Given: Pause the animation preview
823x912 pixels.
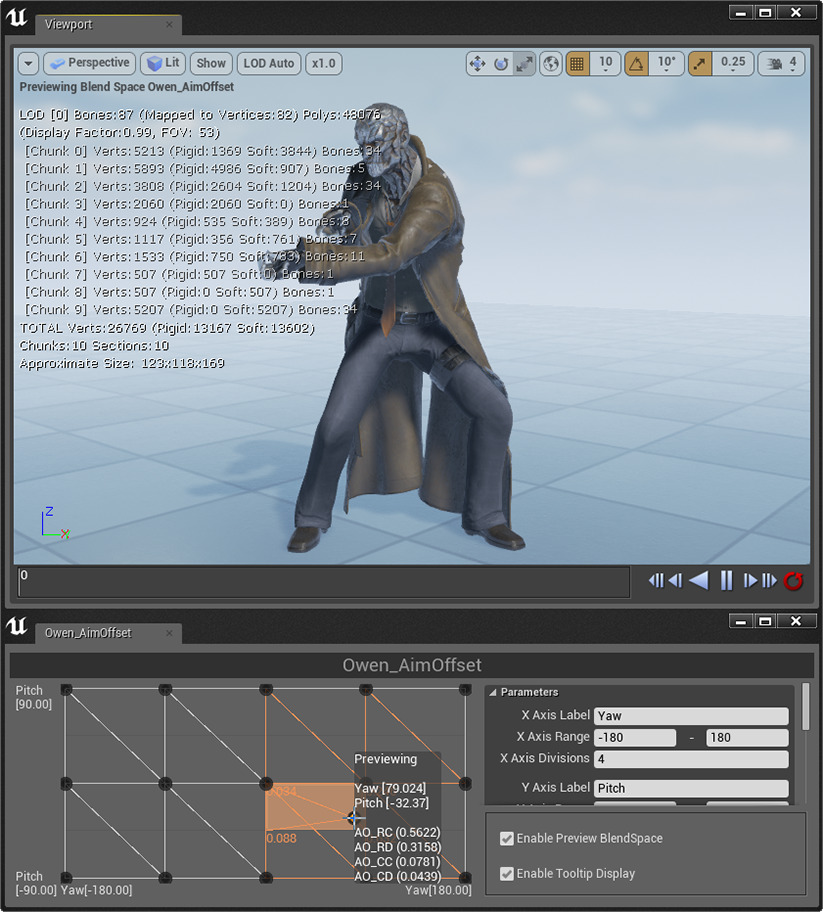Looking at the screenshot, I should tap(727, 581).
